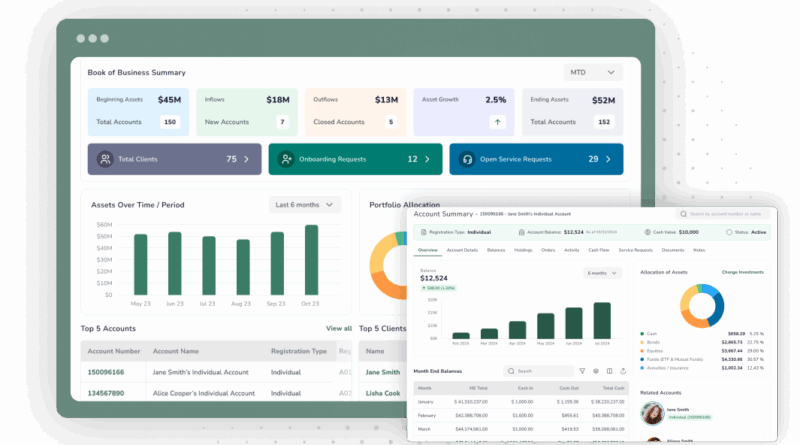The width and height of the screenshot is (800, 445).
Task: Click the Change Investments link
Action: 744,272
